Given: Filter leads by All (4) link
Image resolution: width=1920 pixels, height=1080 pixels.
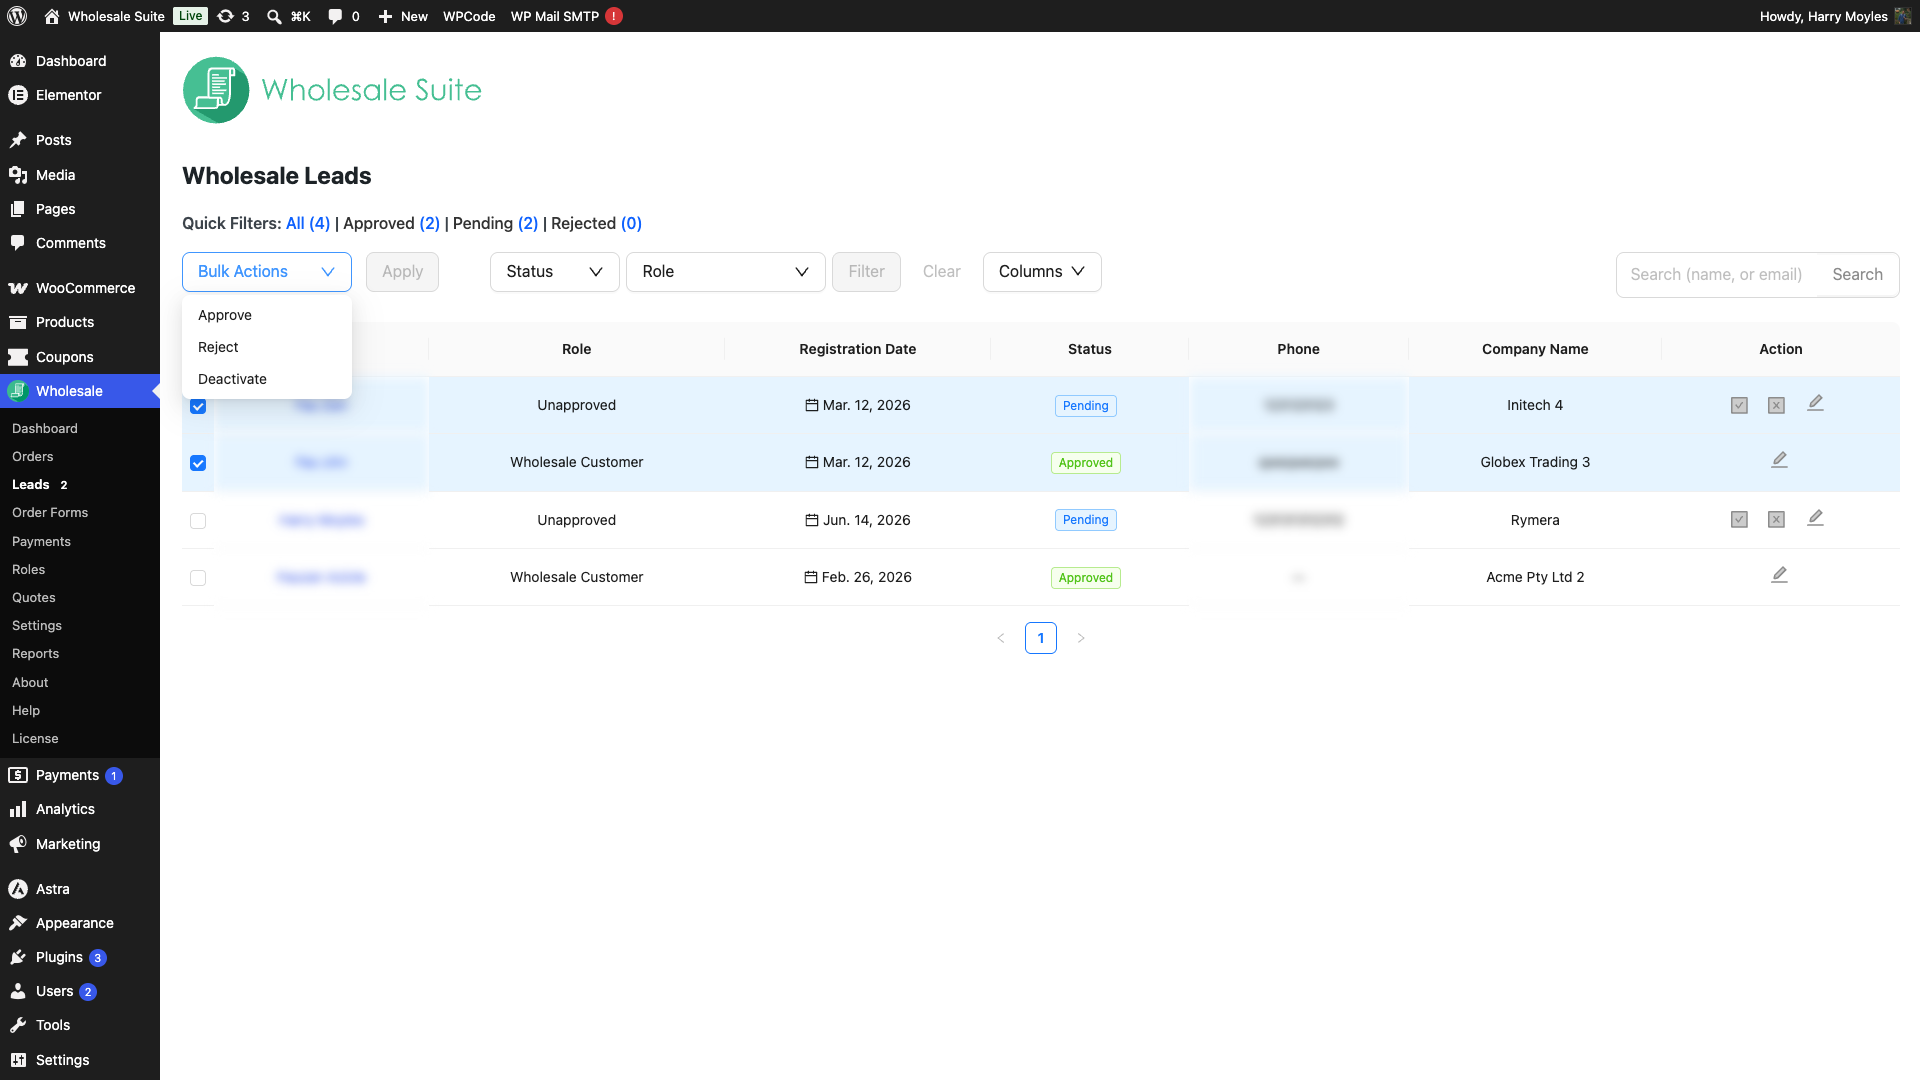Looking at the screenshot, I should coord(308,223).
